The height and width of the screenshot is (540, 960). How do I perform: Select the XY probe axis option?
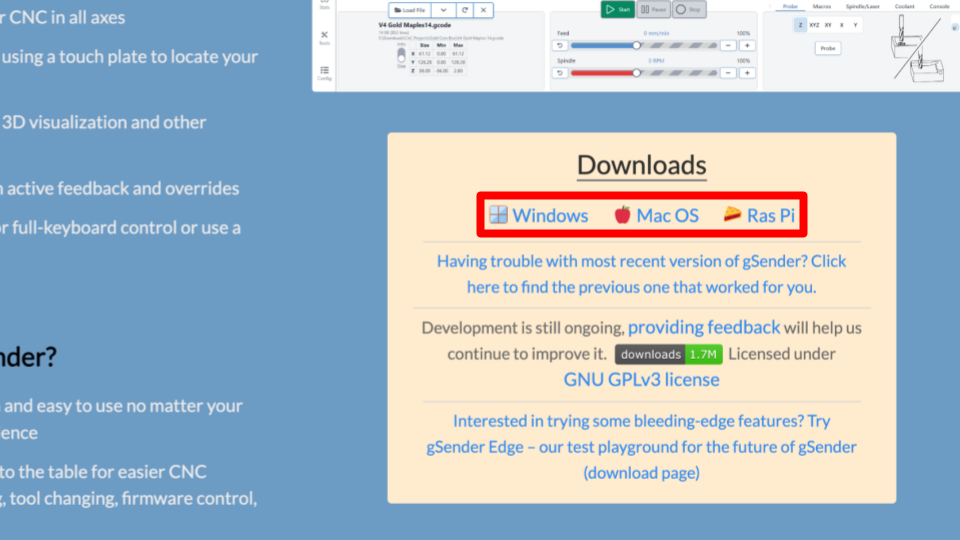pos(828,25)
